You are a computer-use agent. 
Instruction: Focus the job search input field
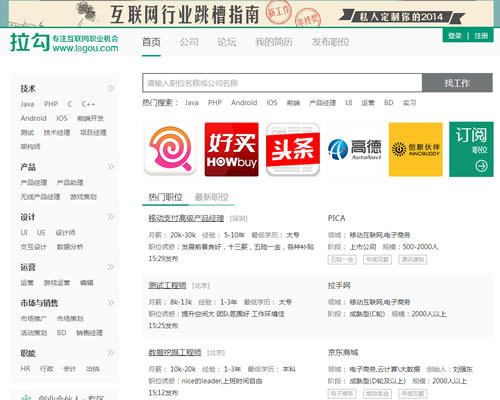coord(282,83)
